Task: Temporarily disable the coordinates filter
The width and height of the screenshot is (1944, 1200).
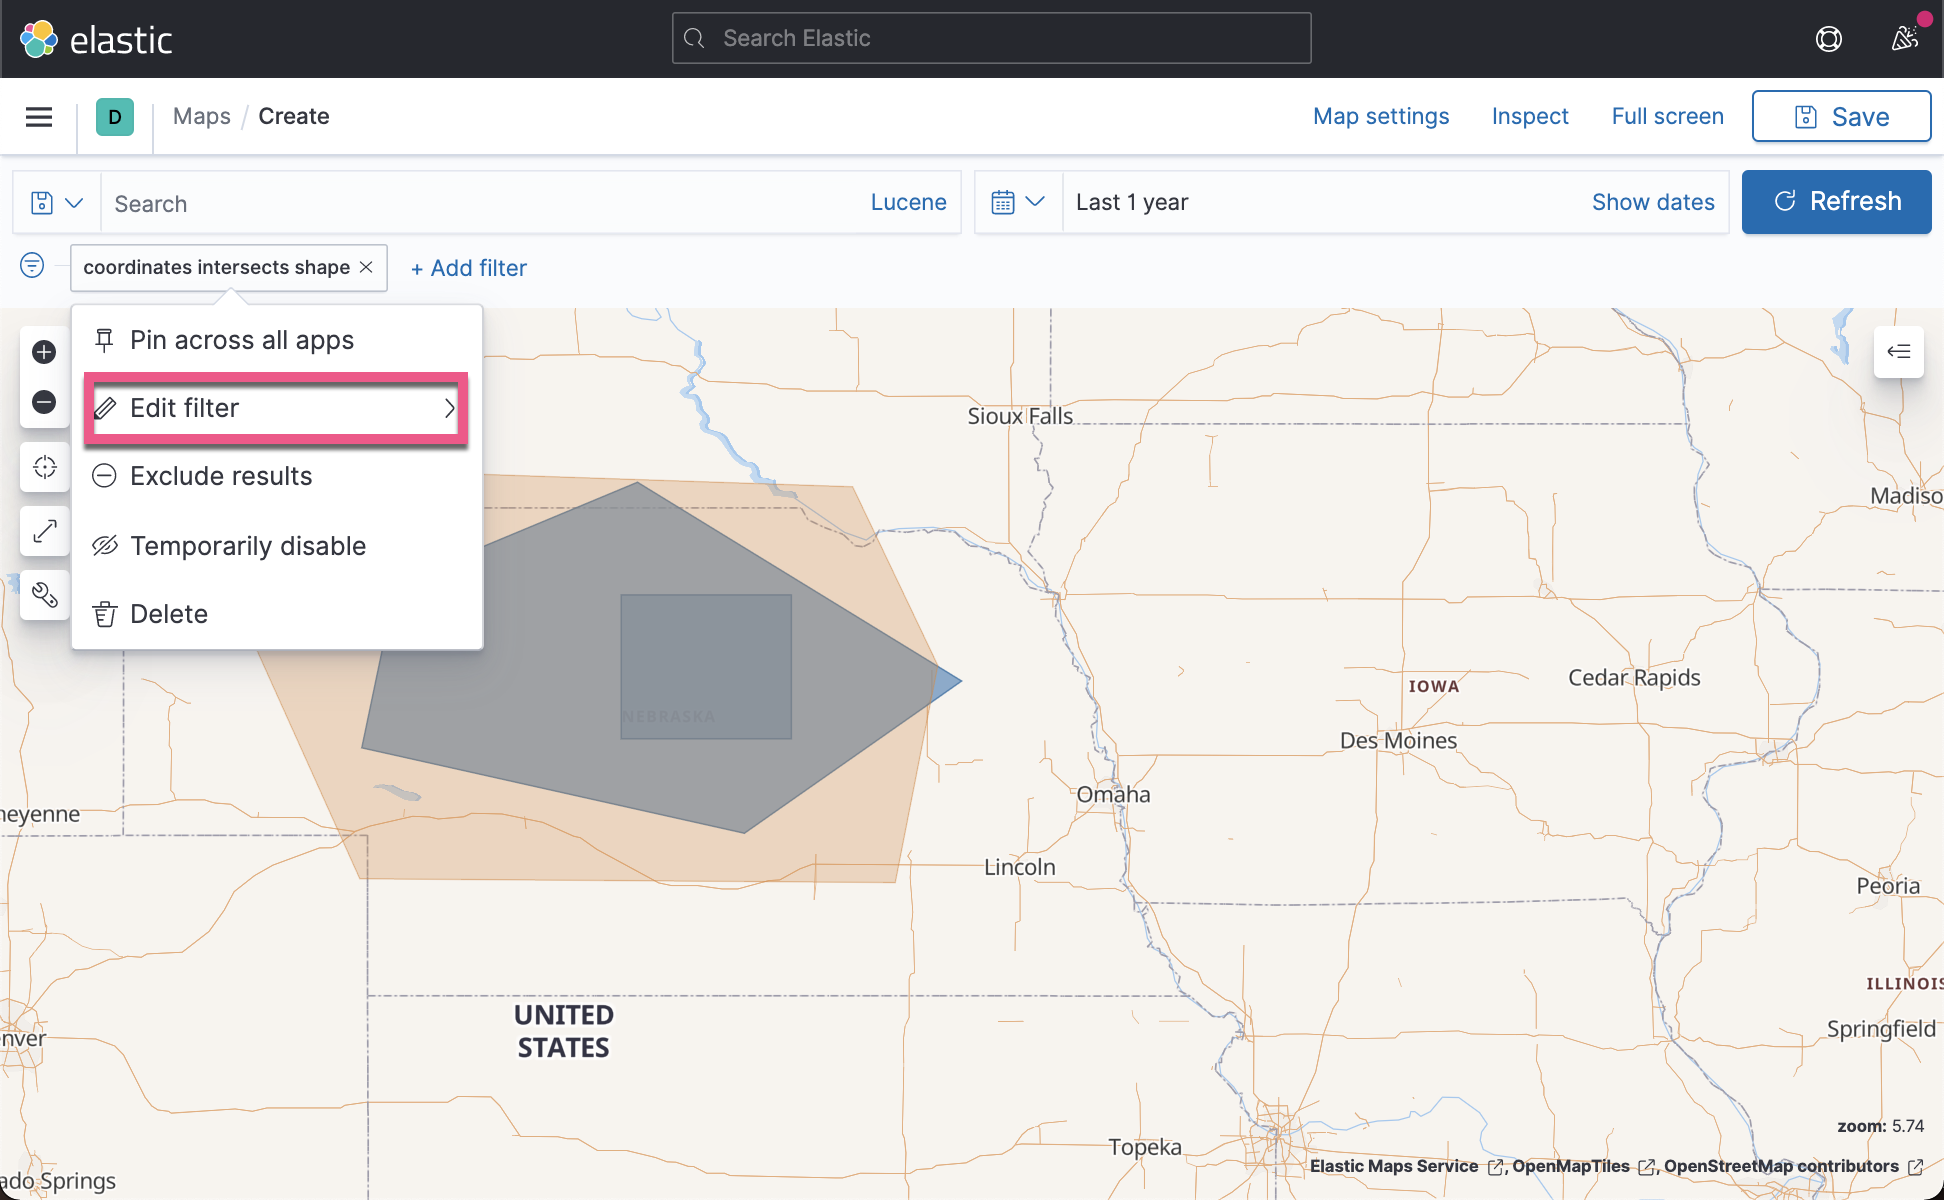Action: click(x=247, y=545)
